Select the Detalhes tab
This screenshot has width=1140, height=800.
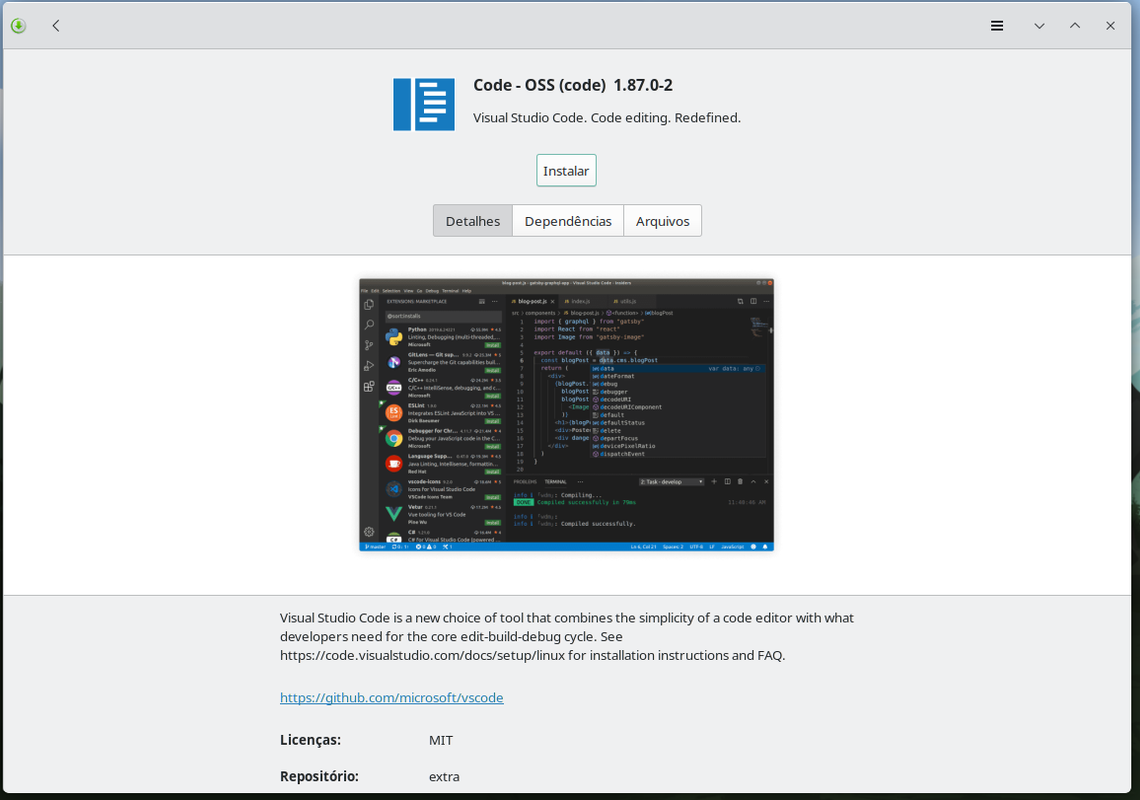pos(473,220)
